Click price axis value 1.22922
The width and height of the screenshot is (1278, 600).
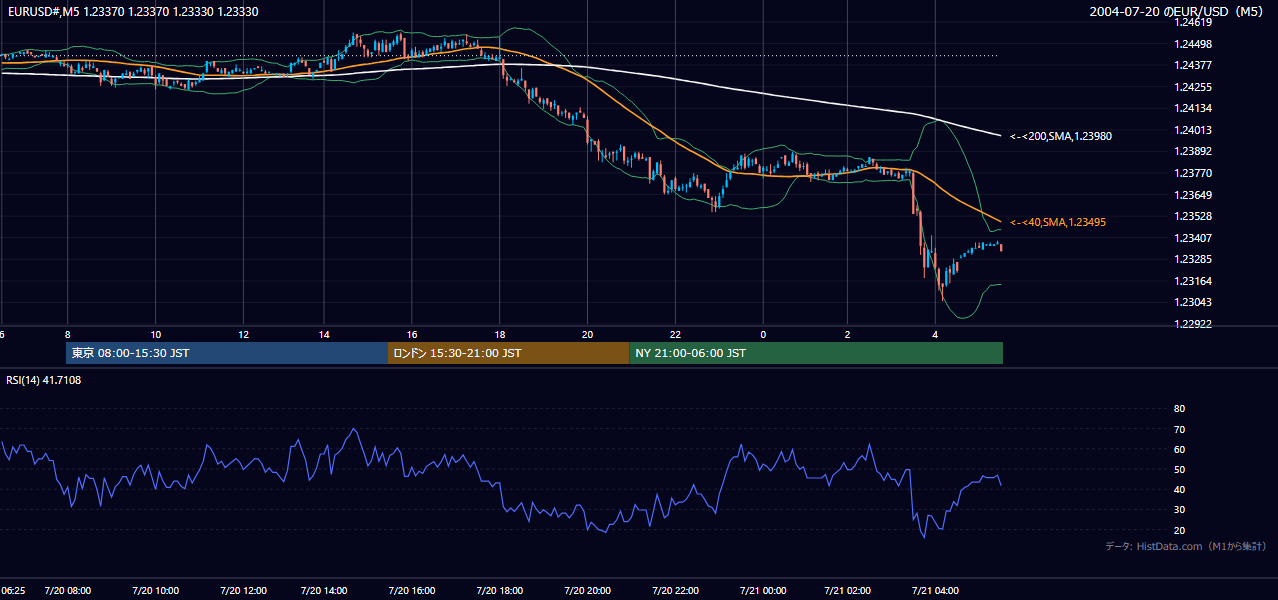coord(1193,324)
